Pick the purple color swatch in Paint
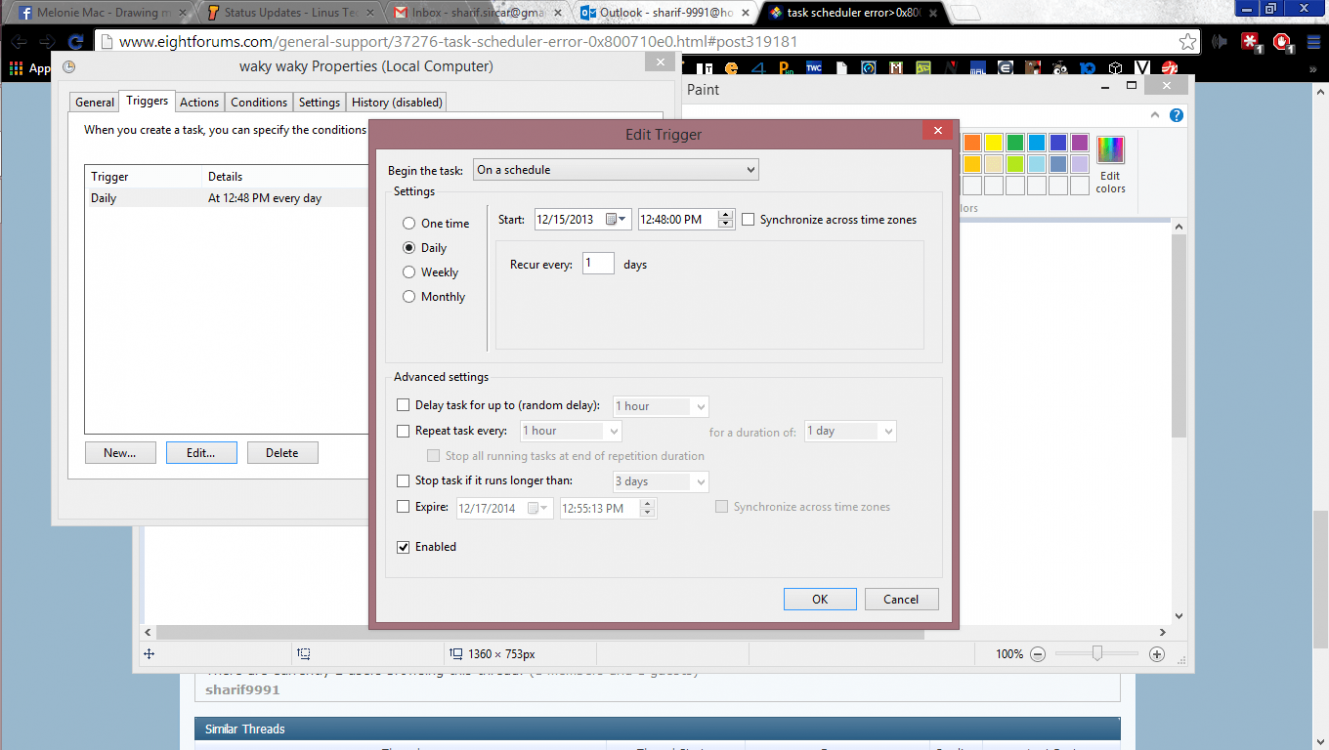The image size is (1329, 750). click(1080, 143)
